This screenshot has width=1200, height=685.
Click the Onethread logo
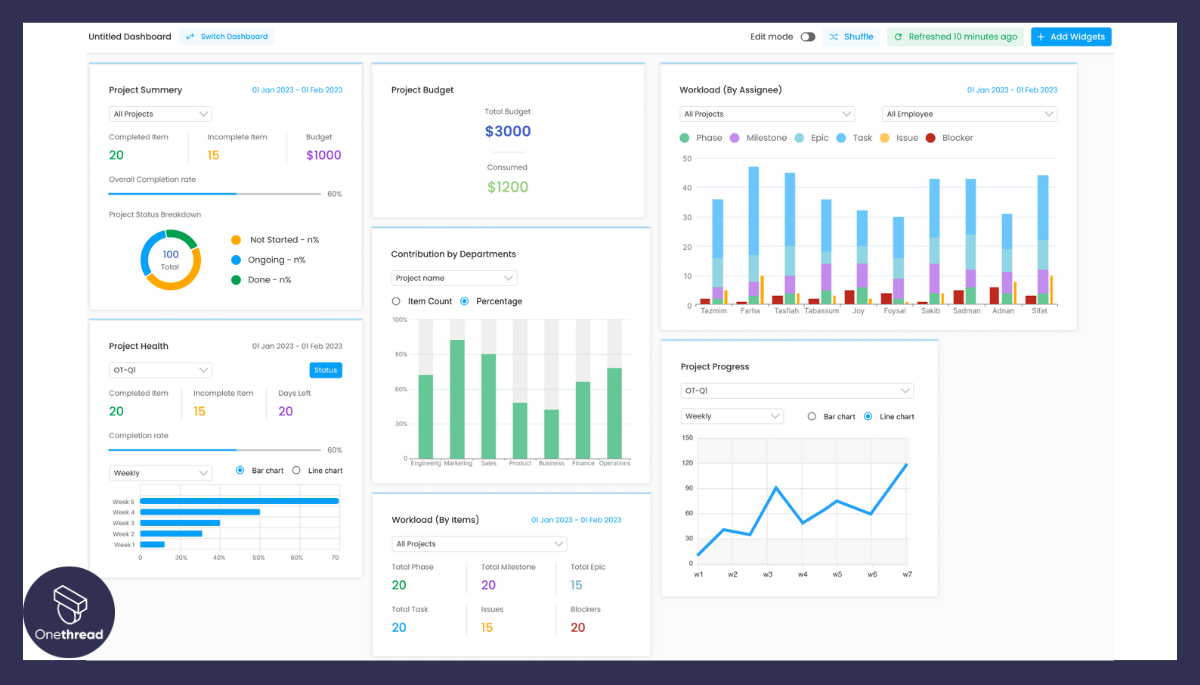coord(68,612)
